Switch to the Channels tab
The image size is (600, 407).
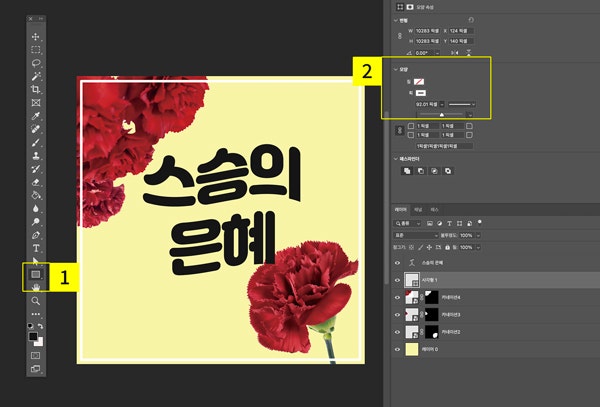click(418, 210)
